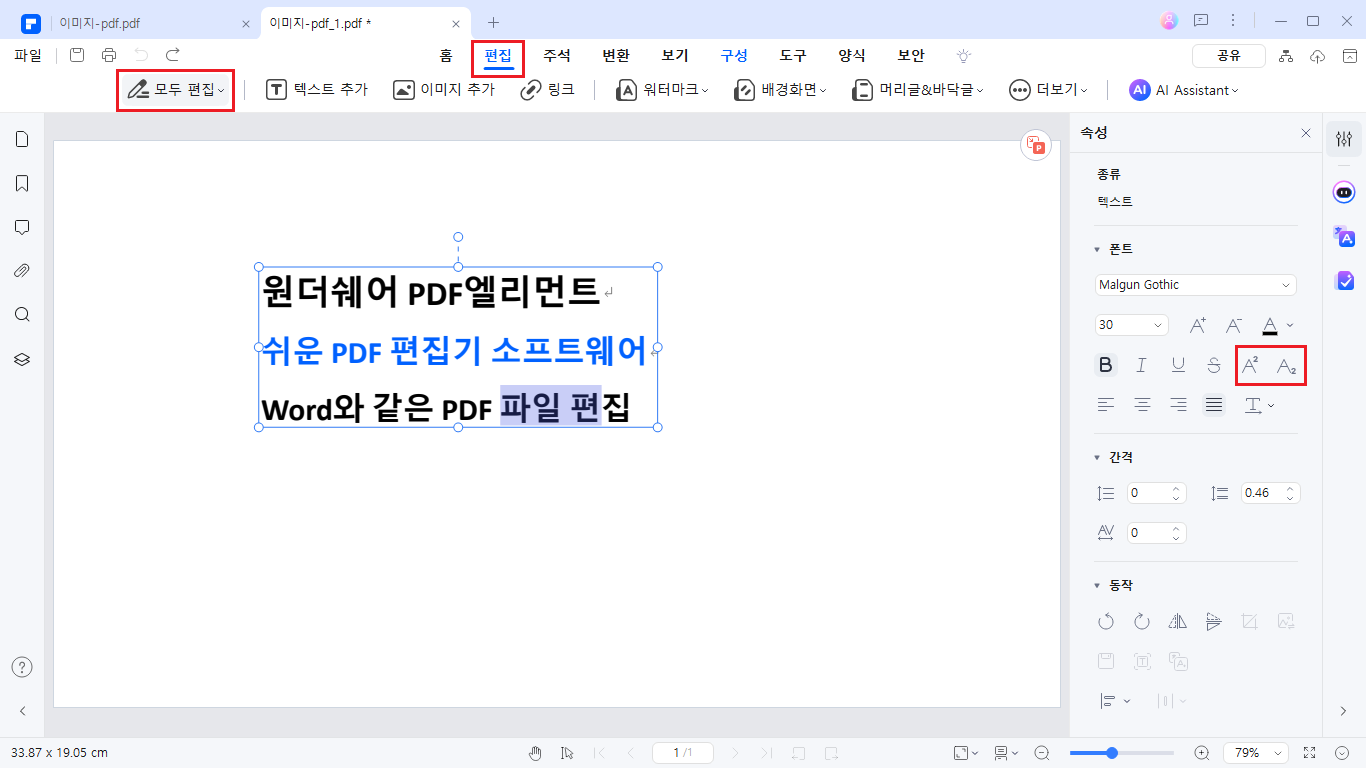Toggle the properties panel icon in the right sidebar
Image resolution: width=1366 pixels, height=768 pixels.
(1344, 140)
